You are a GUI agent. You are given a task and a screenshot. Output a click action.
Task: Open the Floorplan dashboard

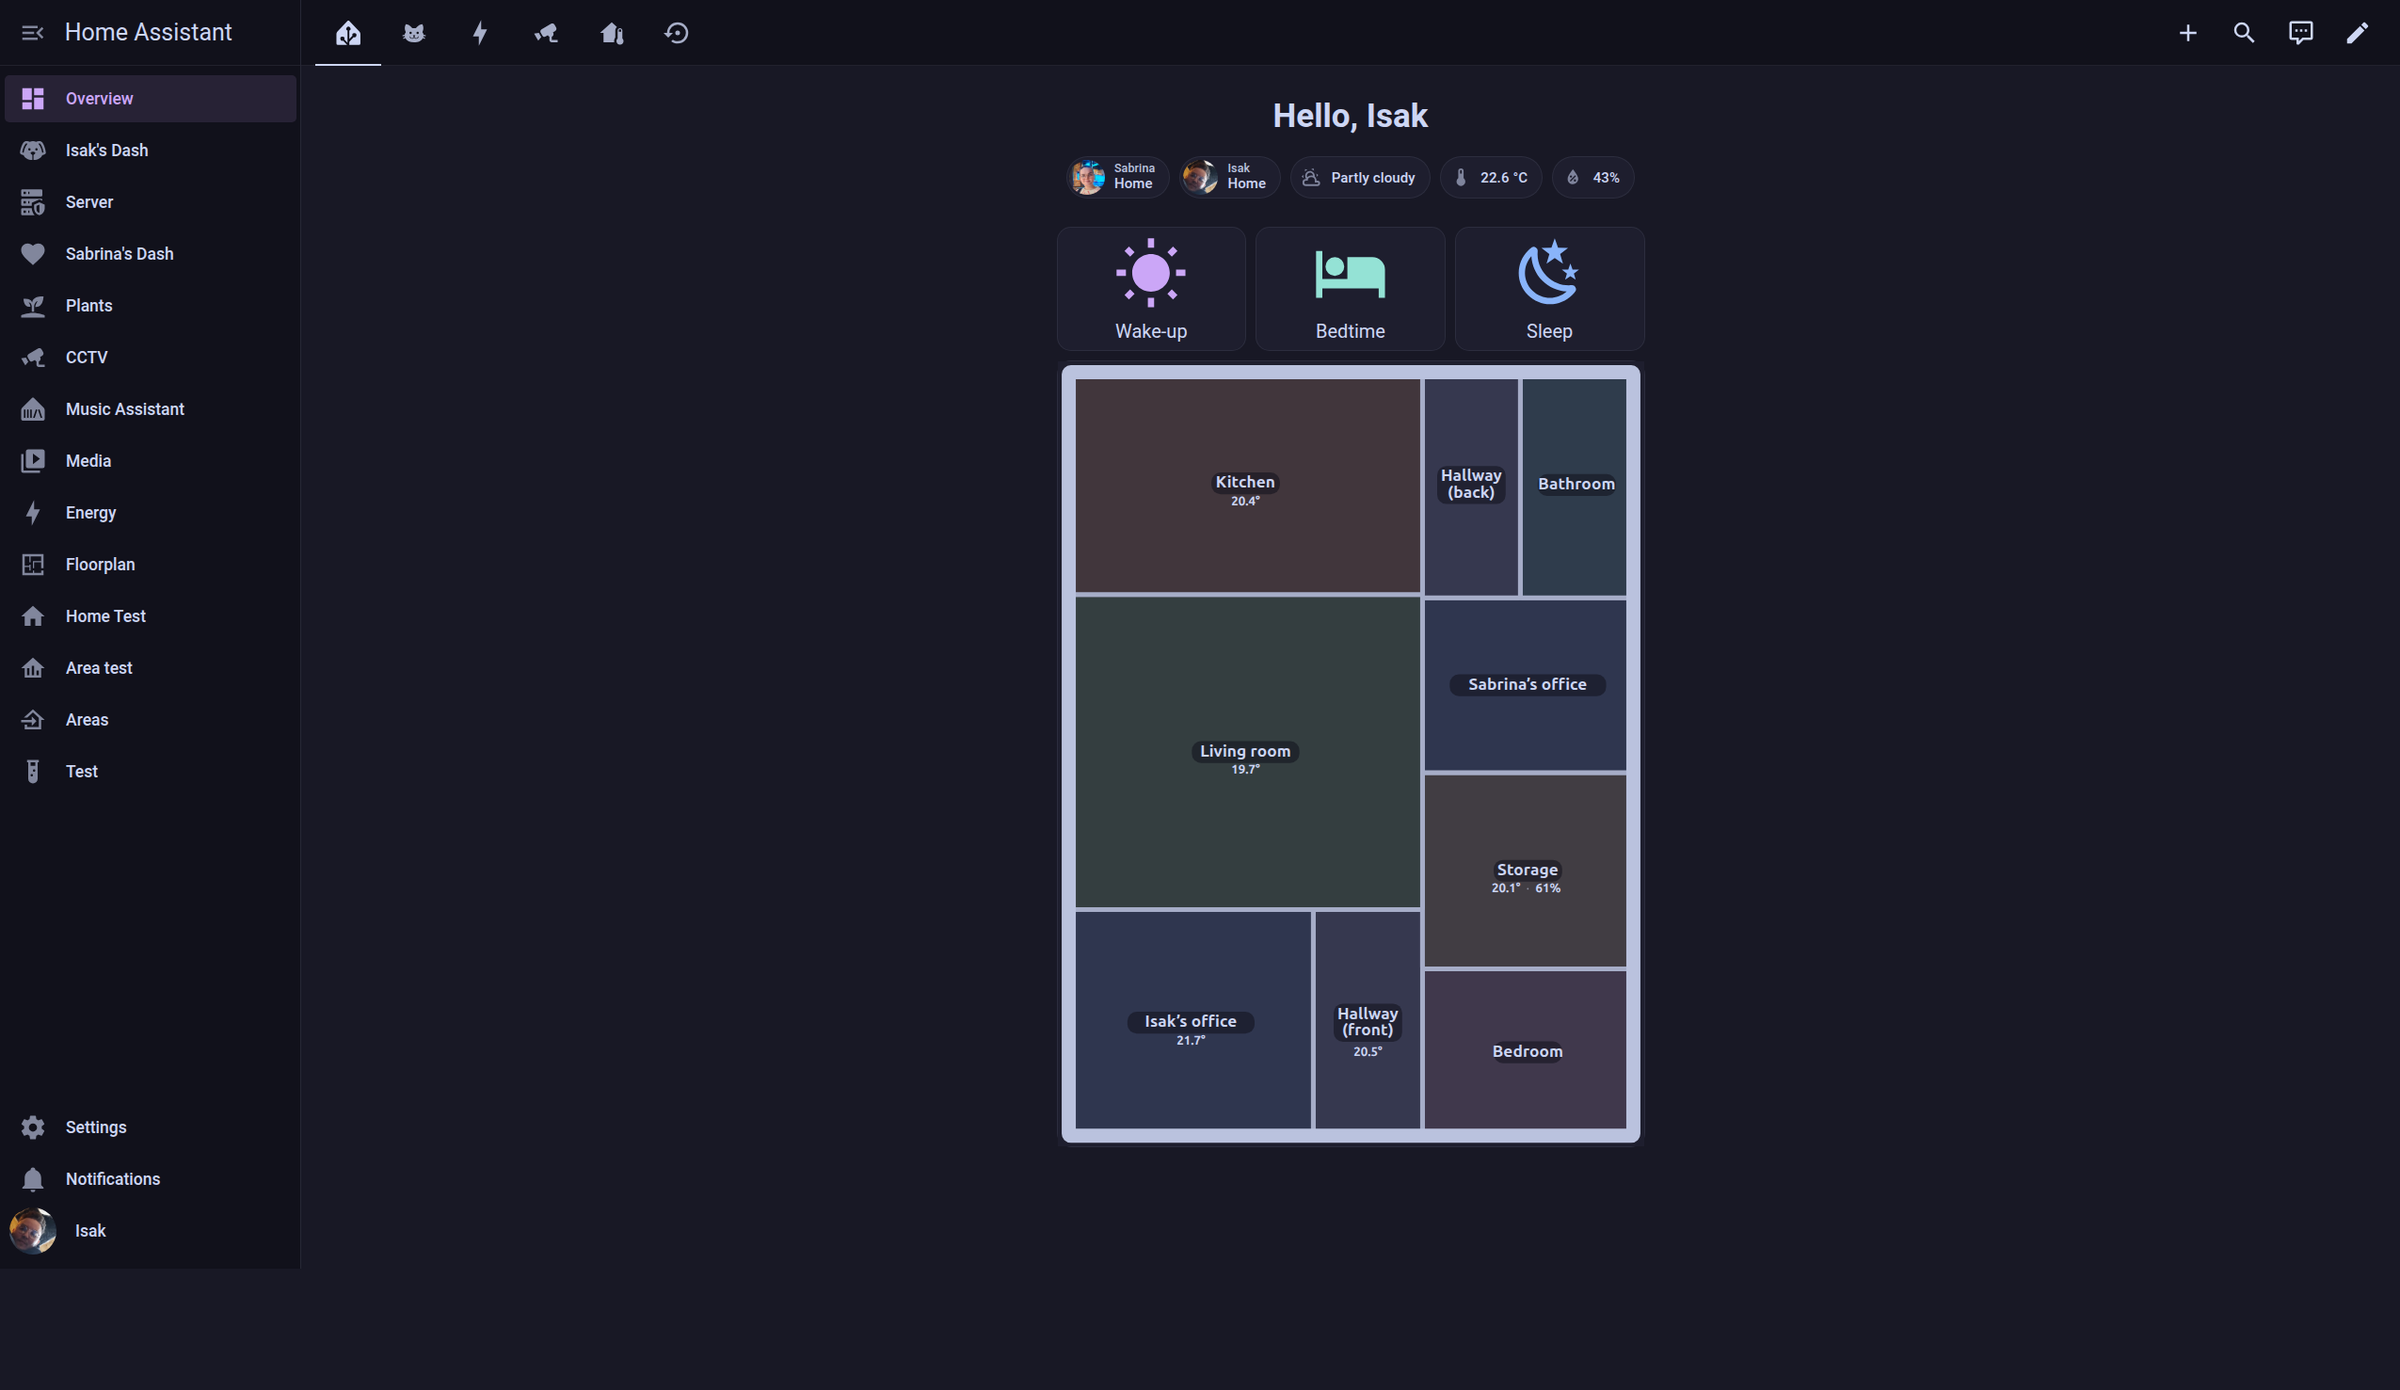150,564
